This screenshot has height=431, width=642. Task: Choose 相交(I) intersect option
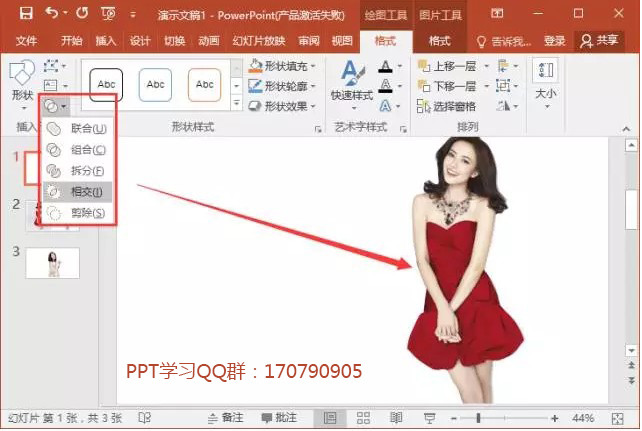[x=77, y=192]
